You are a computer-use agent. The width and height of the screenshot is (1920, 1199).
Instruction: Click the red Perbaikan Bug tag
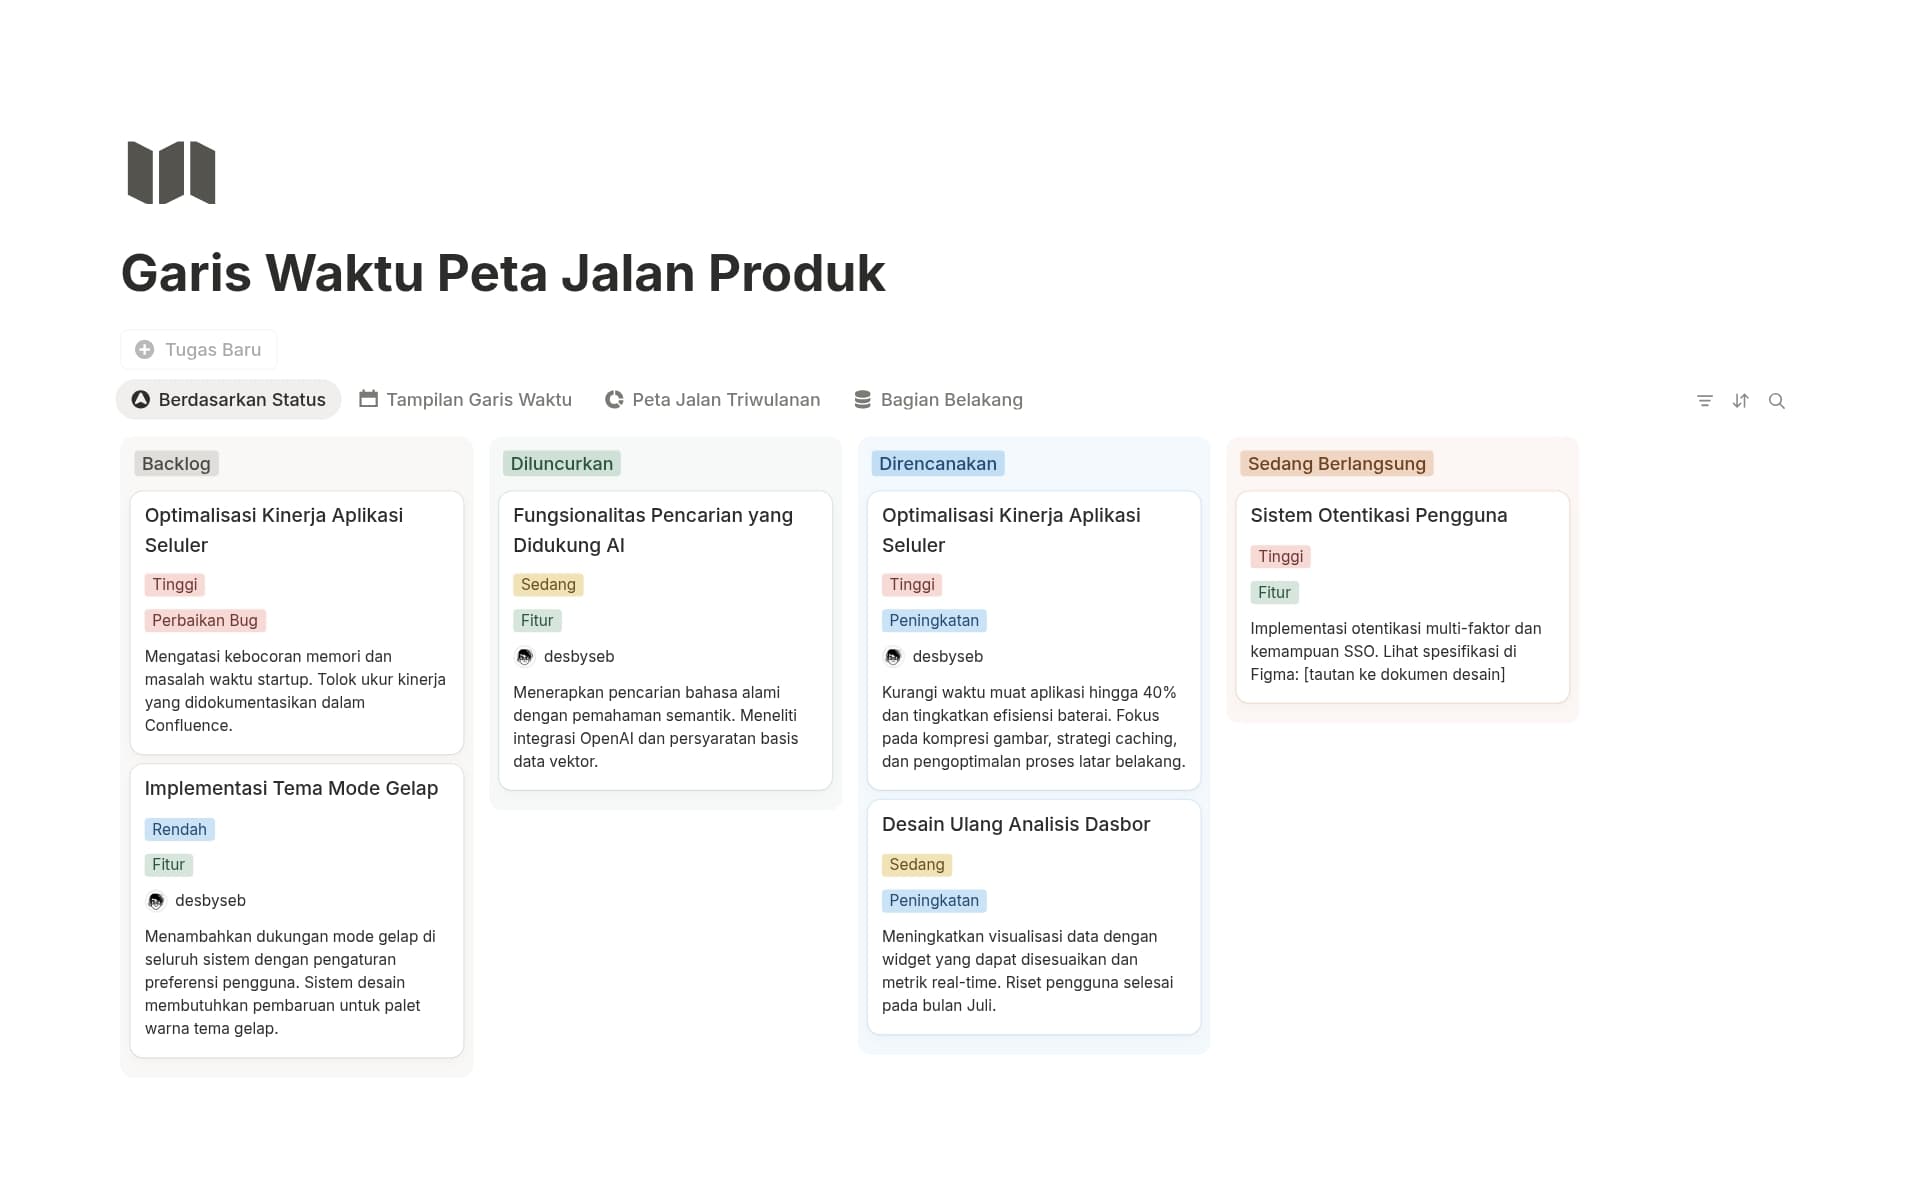point(205,621)
